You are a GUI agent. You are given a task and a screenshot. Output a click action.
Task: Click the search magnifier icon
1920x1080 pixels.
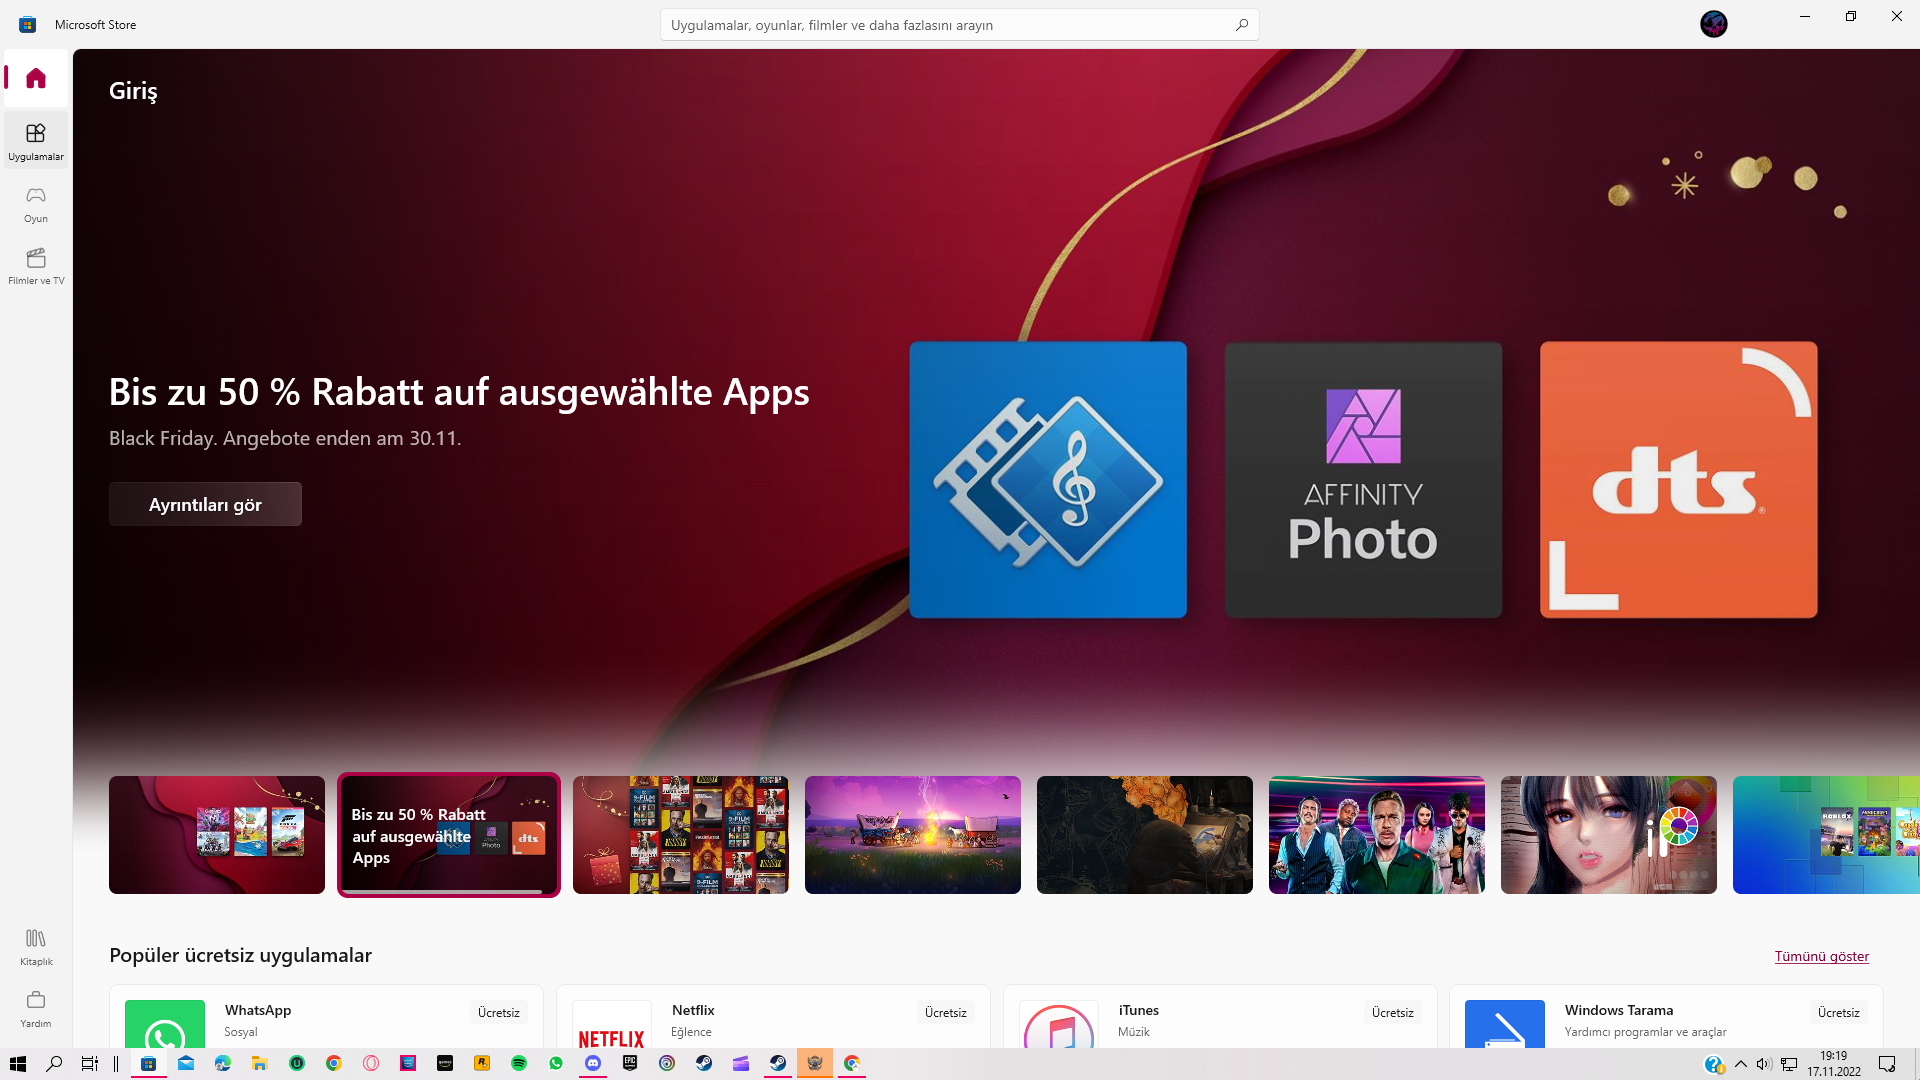click(1241, 25)
